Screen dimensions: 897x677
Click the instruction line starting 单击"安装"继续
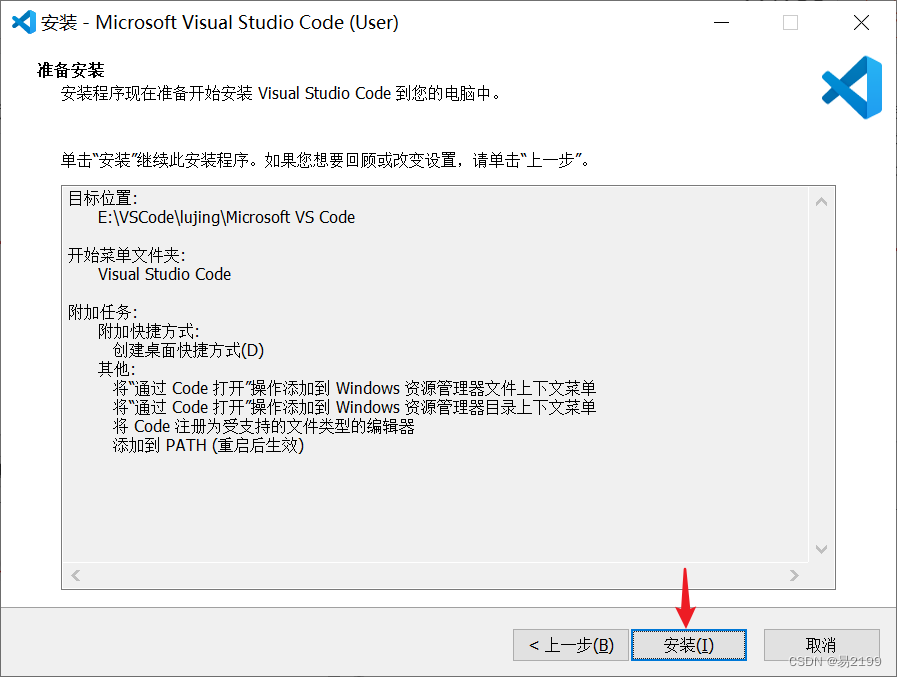point(326,160)
